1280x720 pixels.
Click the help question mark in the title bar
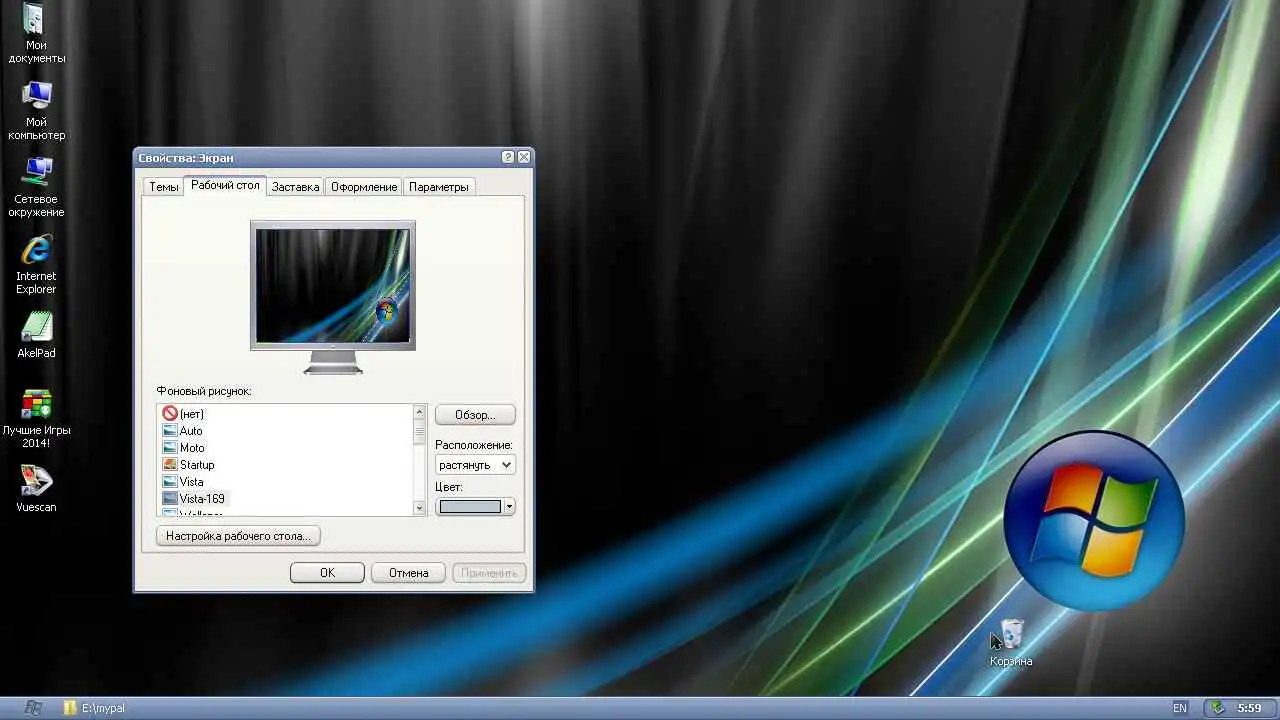pos(508,157)
